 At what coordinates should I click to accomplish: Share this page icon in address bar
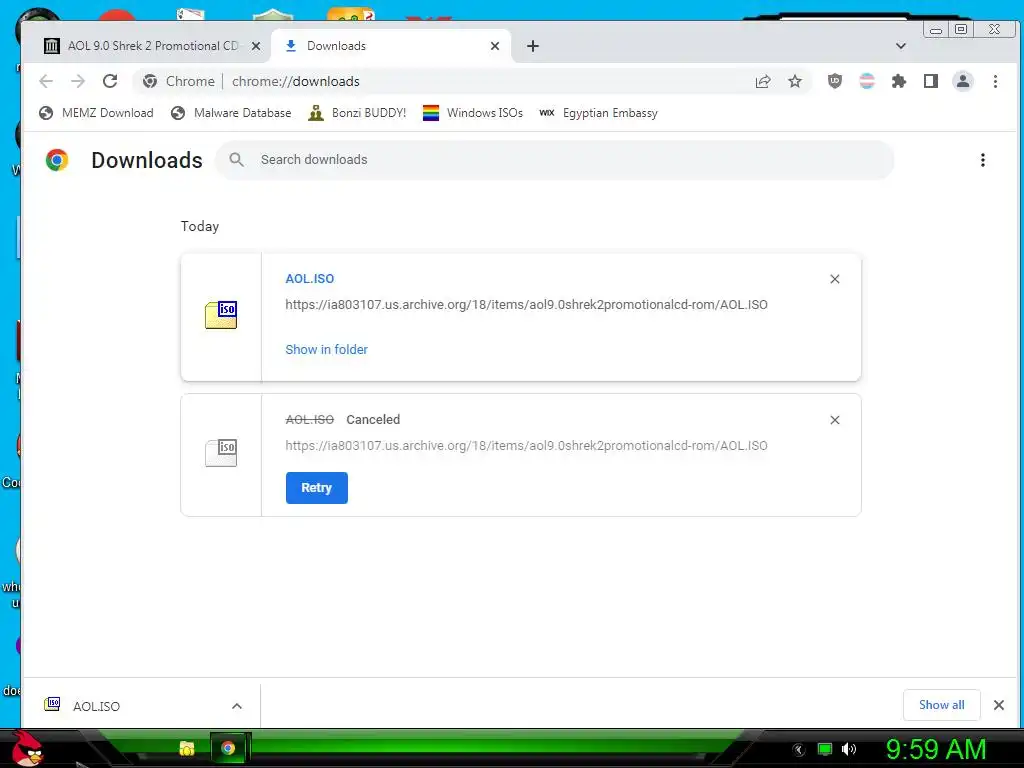tap(763, 81)
